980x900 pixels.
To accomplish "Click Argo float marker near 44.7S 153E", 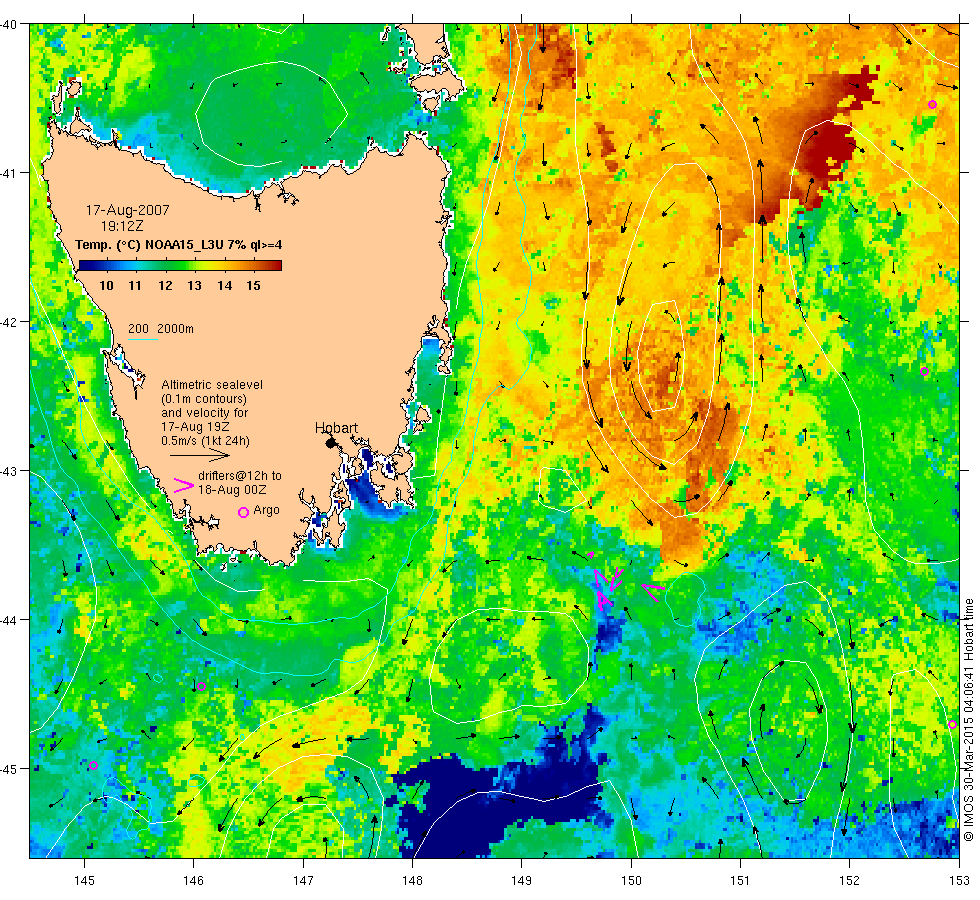I will coord(952,725).
